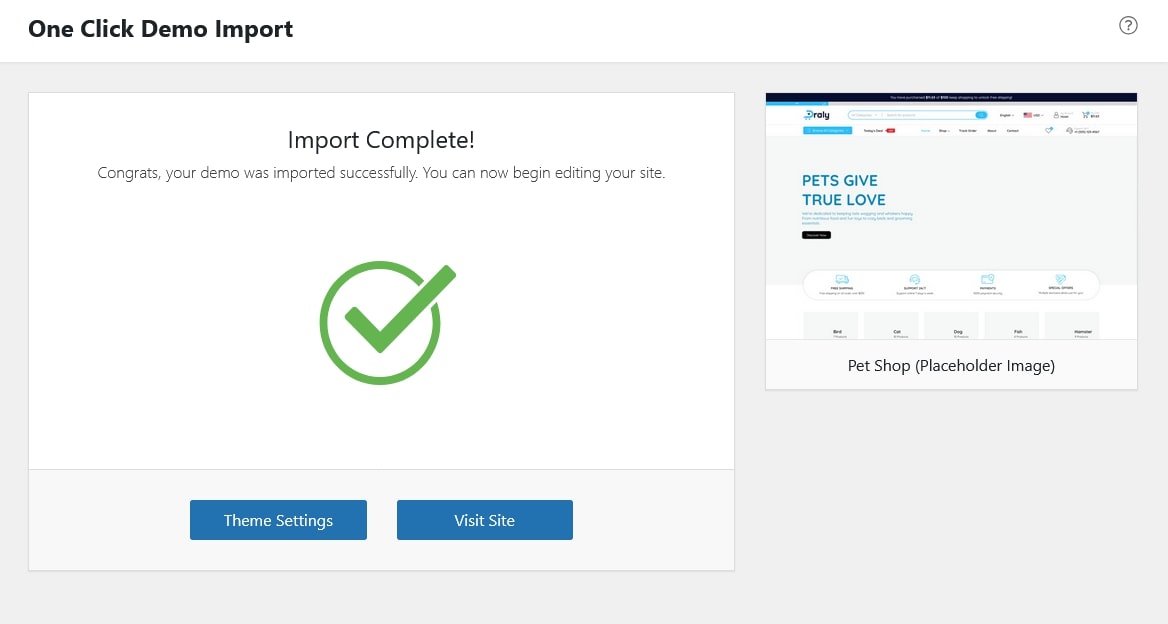Click the Support 24/7 headset icon
Image resolution: width=1168 pixels, height=624 pixels.
pyautogui.click(x=913, y=279)
